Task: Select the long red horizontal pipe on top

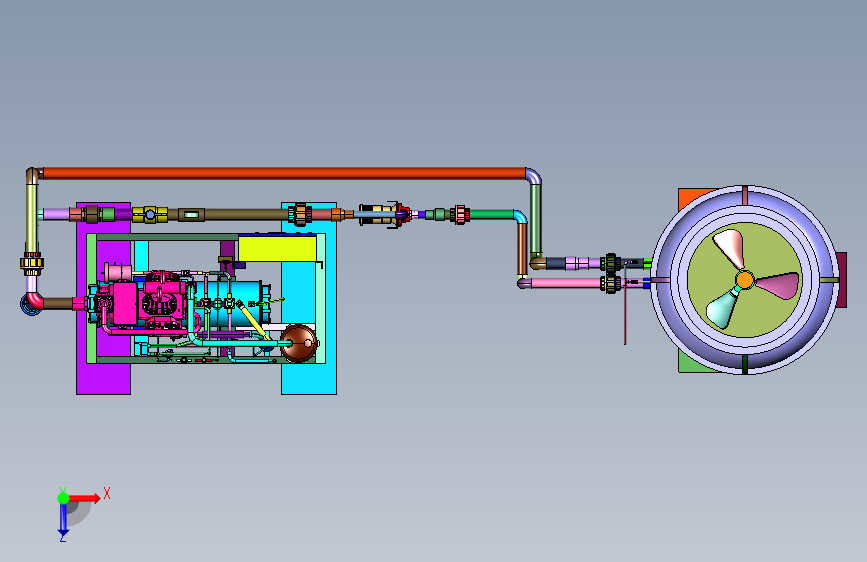Action: pos(284,173)
